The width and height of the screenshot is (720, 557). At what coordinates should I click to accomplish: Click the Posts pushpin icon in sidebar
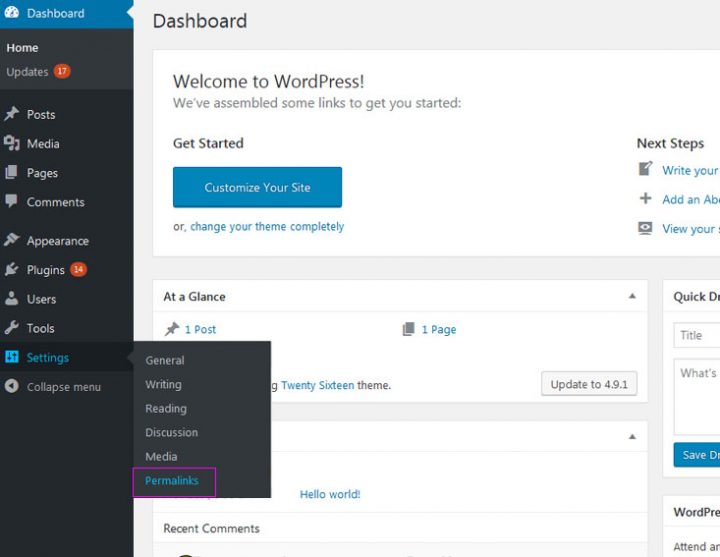pos(11,113)
